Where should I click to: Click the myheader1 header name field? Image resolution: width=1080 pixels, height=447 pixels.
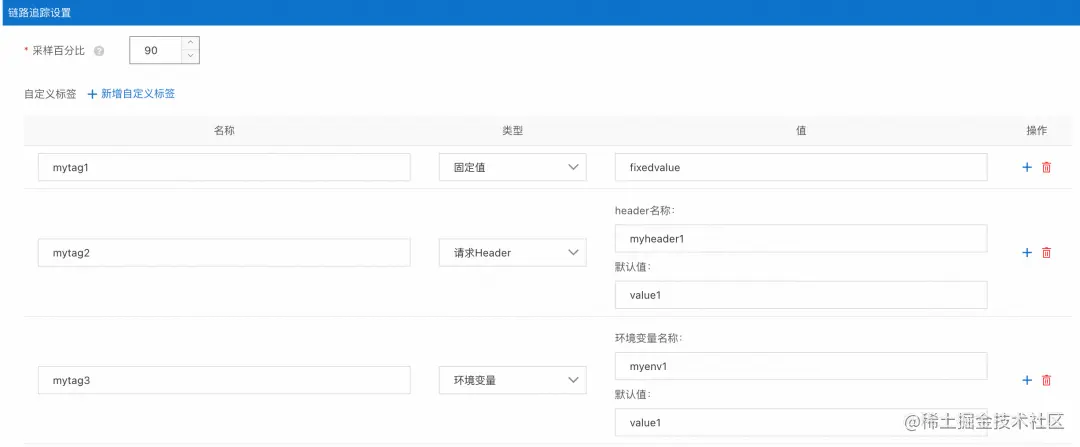[801, 238]
